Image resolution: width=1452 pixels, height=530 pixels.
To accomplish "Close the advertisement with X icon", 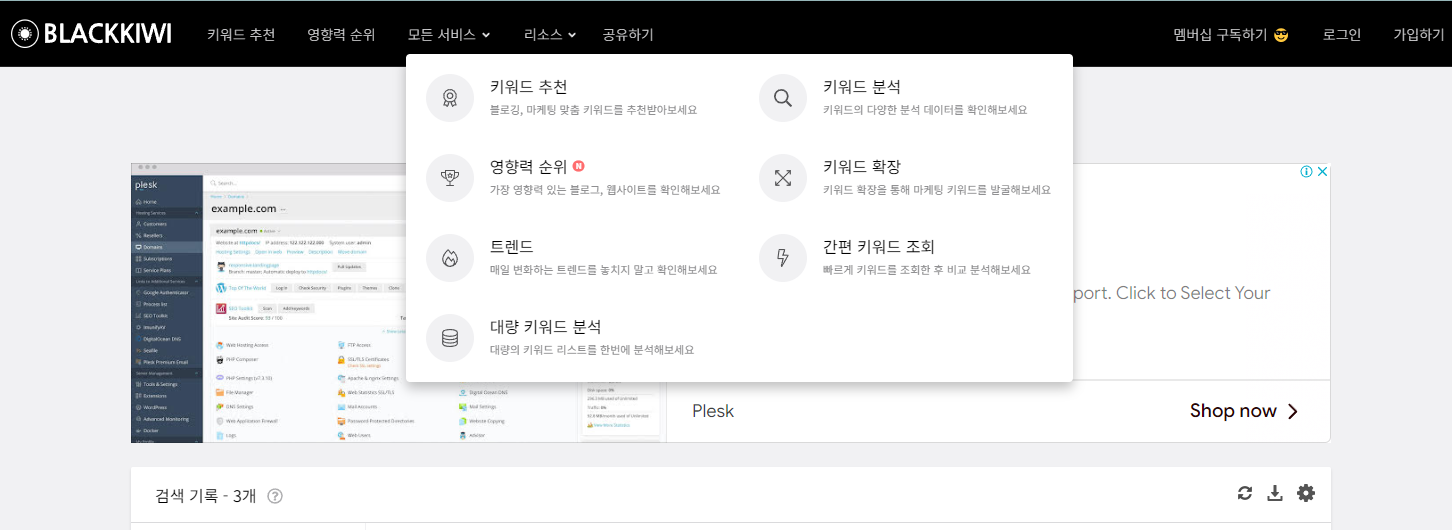I will pyautogui.click(x=1322, y=172).
